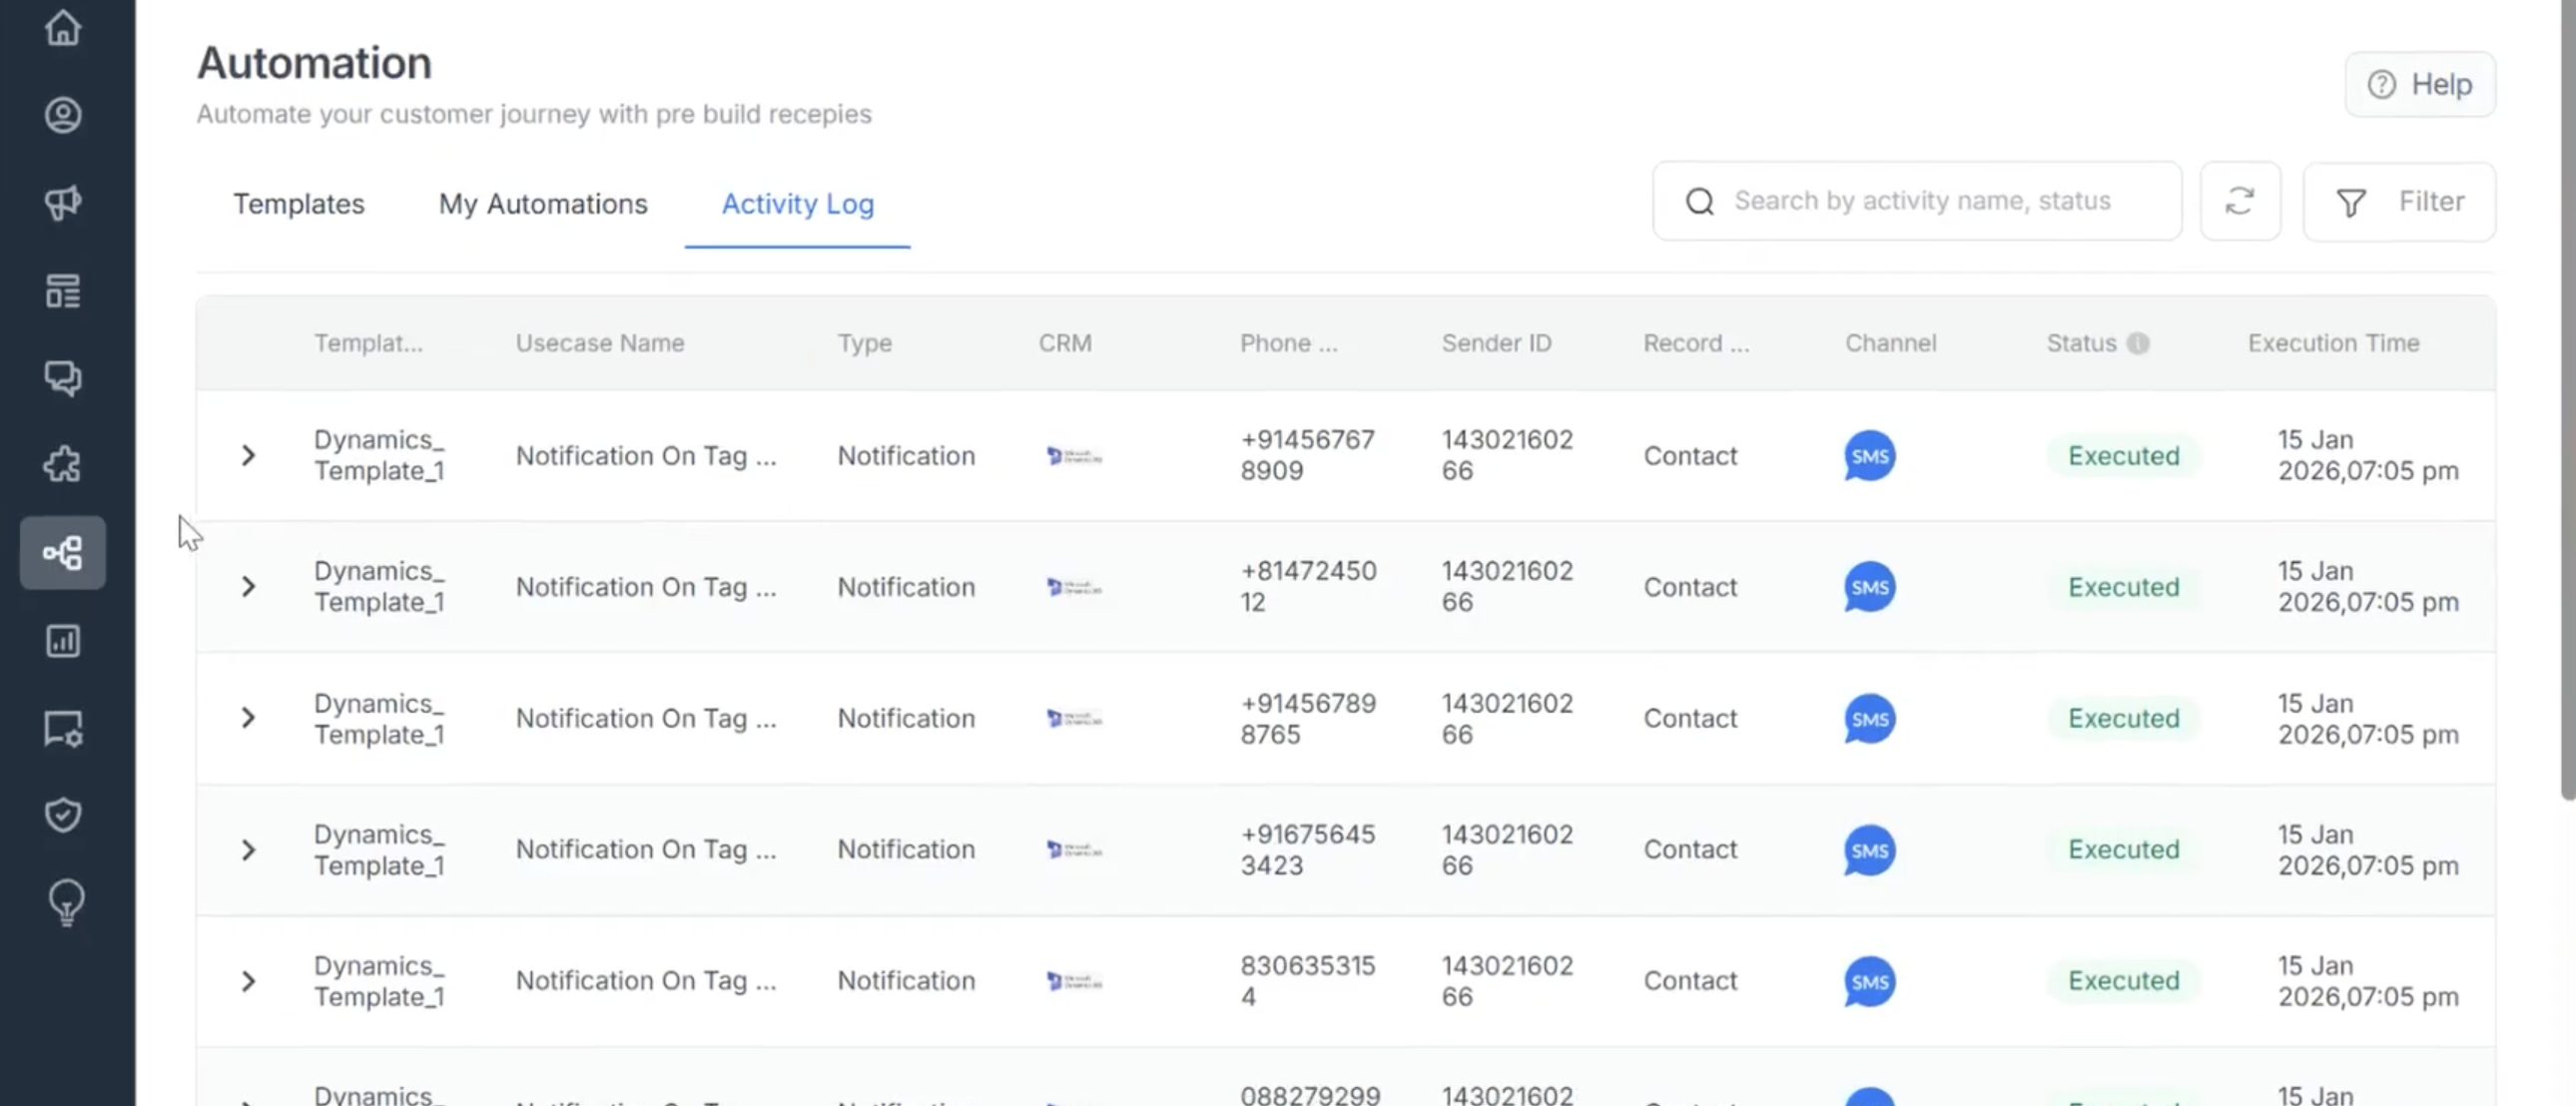Open the Help button
The image size is (2576, 1106).
point(2420,84)
